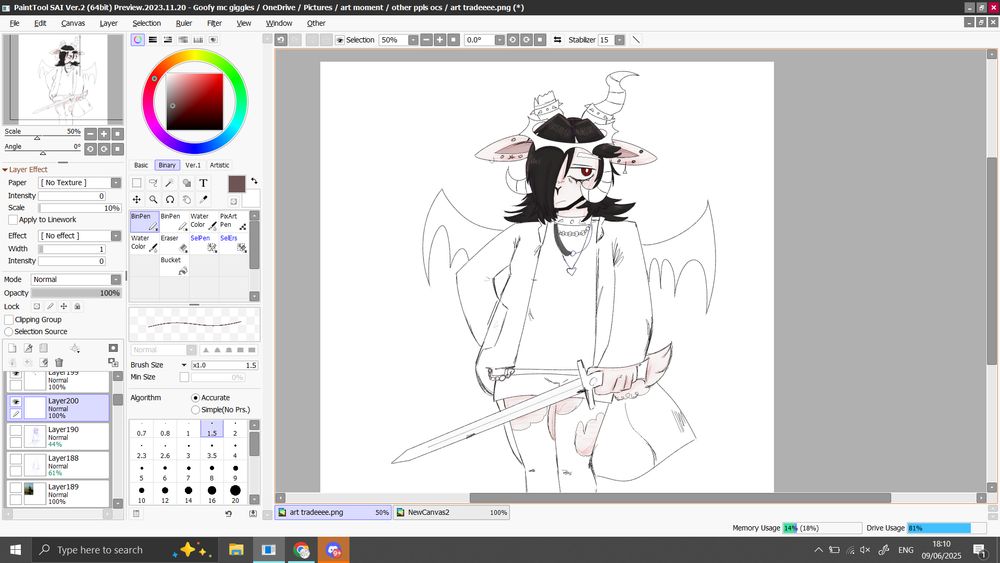This screenshot has height=563, width=1000.
Task: Pick brush size 0.7 preset
Action: pyautogui.click(x=142, y=429)
